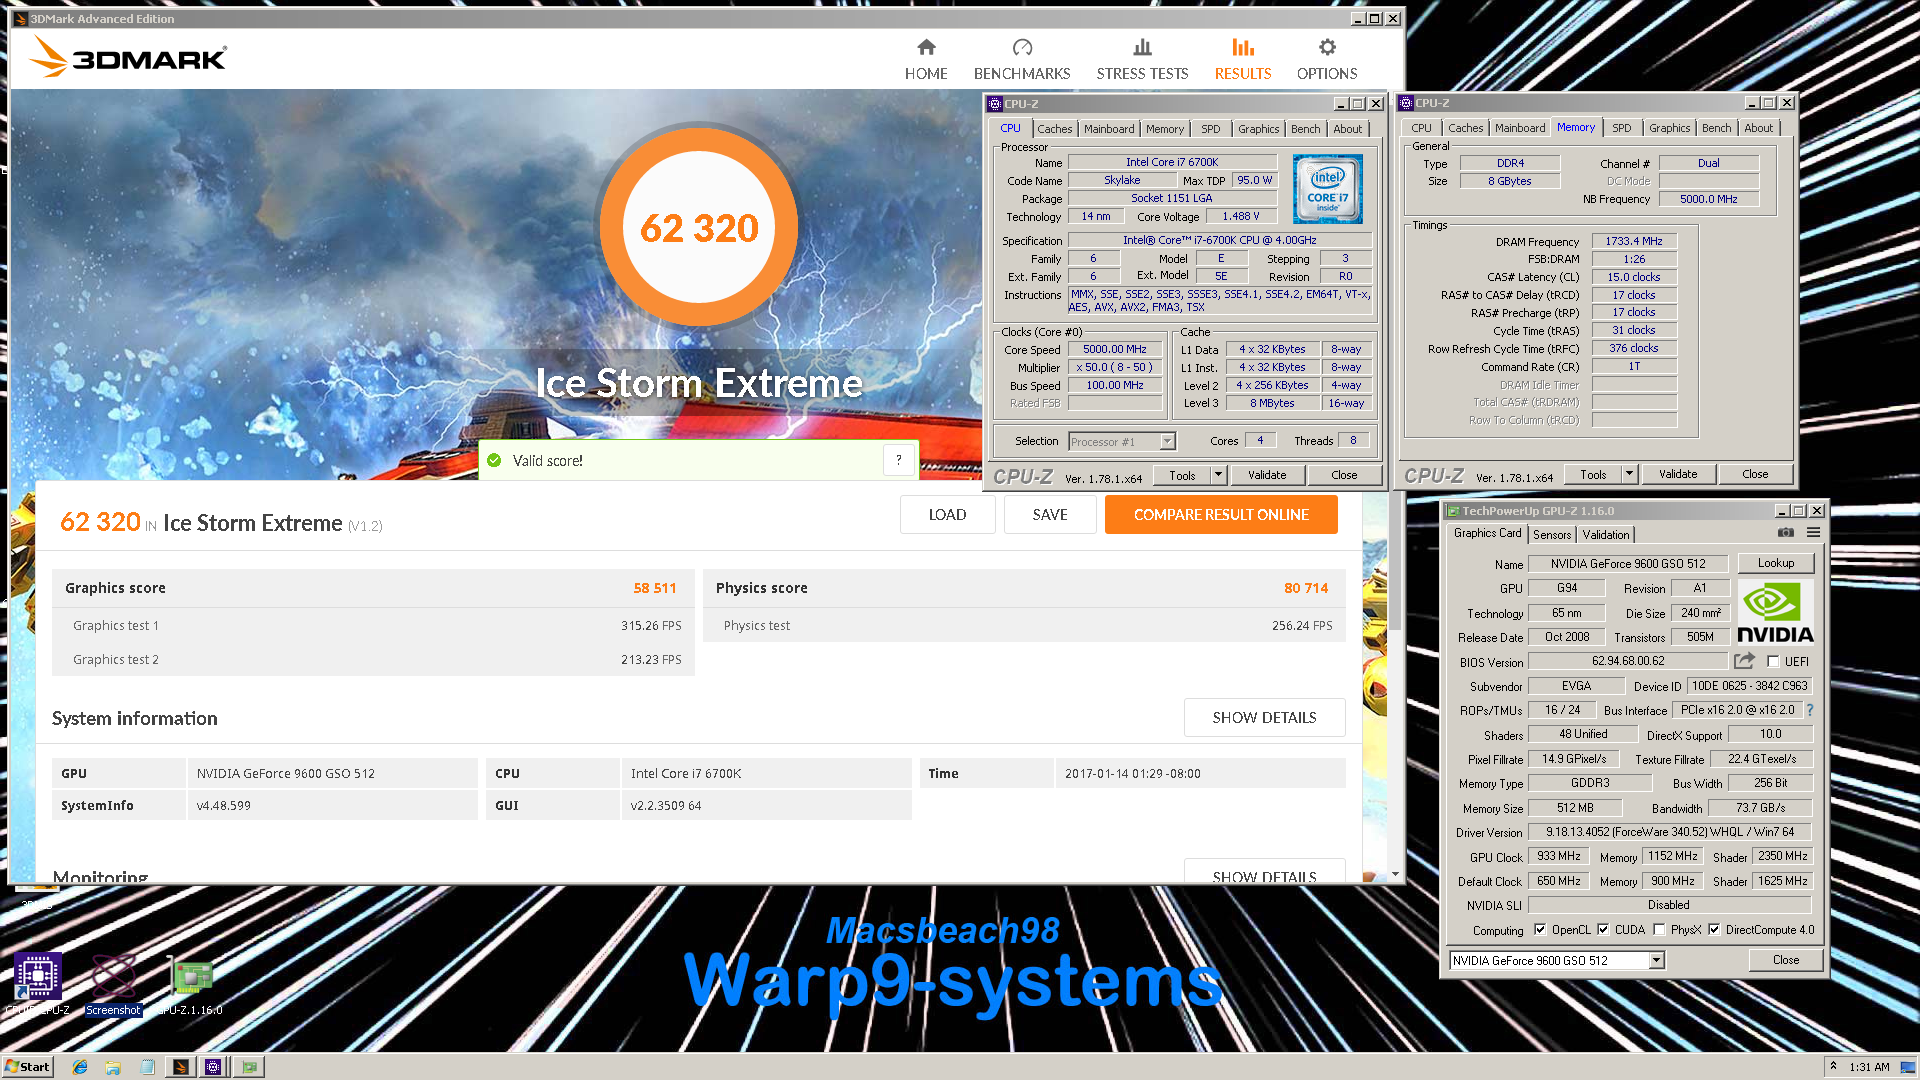Expand Tools arrow in right CPU-Z Memory window
1920x1080 pixels.
tap(1629, 474)
